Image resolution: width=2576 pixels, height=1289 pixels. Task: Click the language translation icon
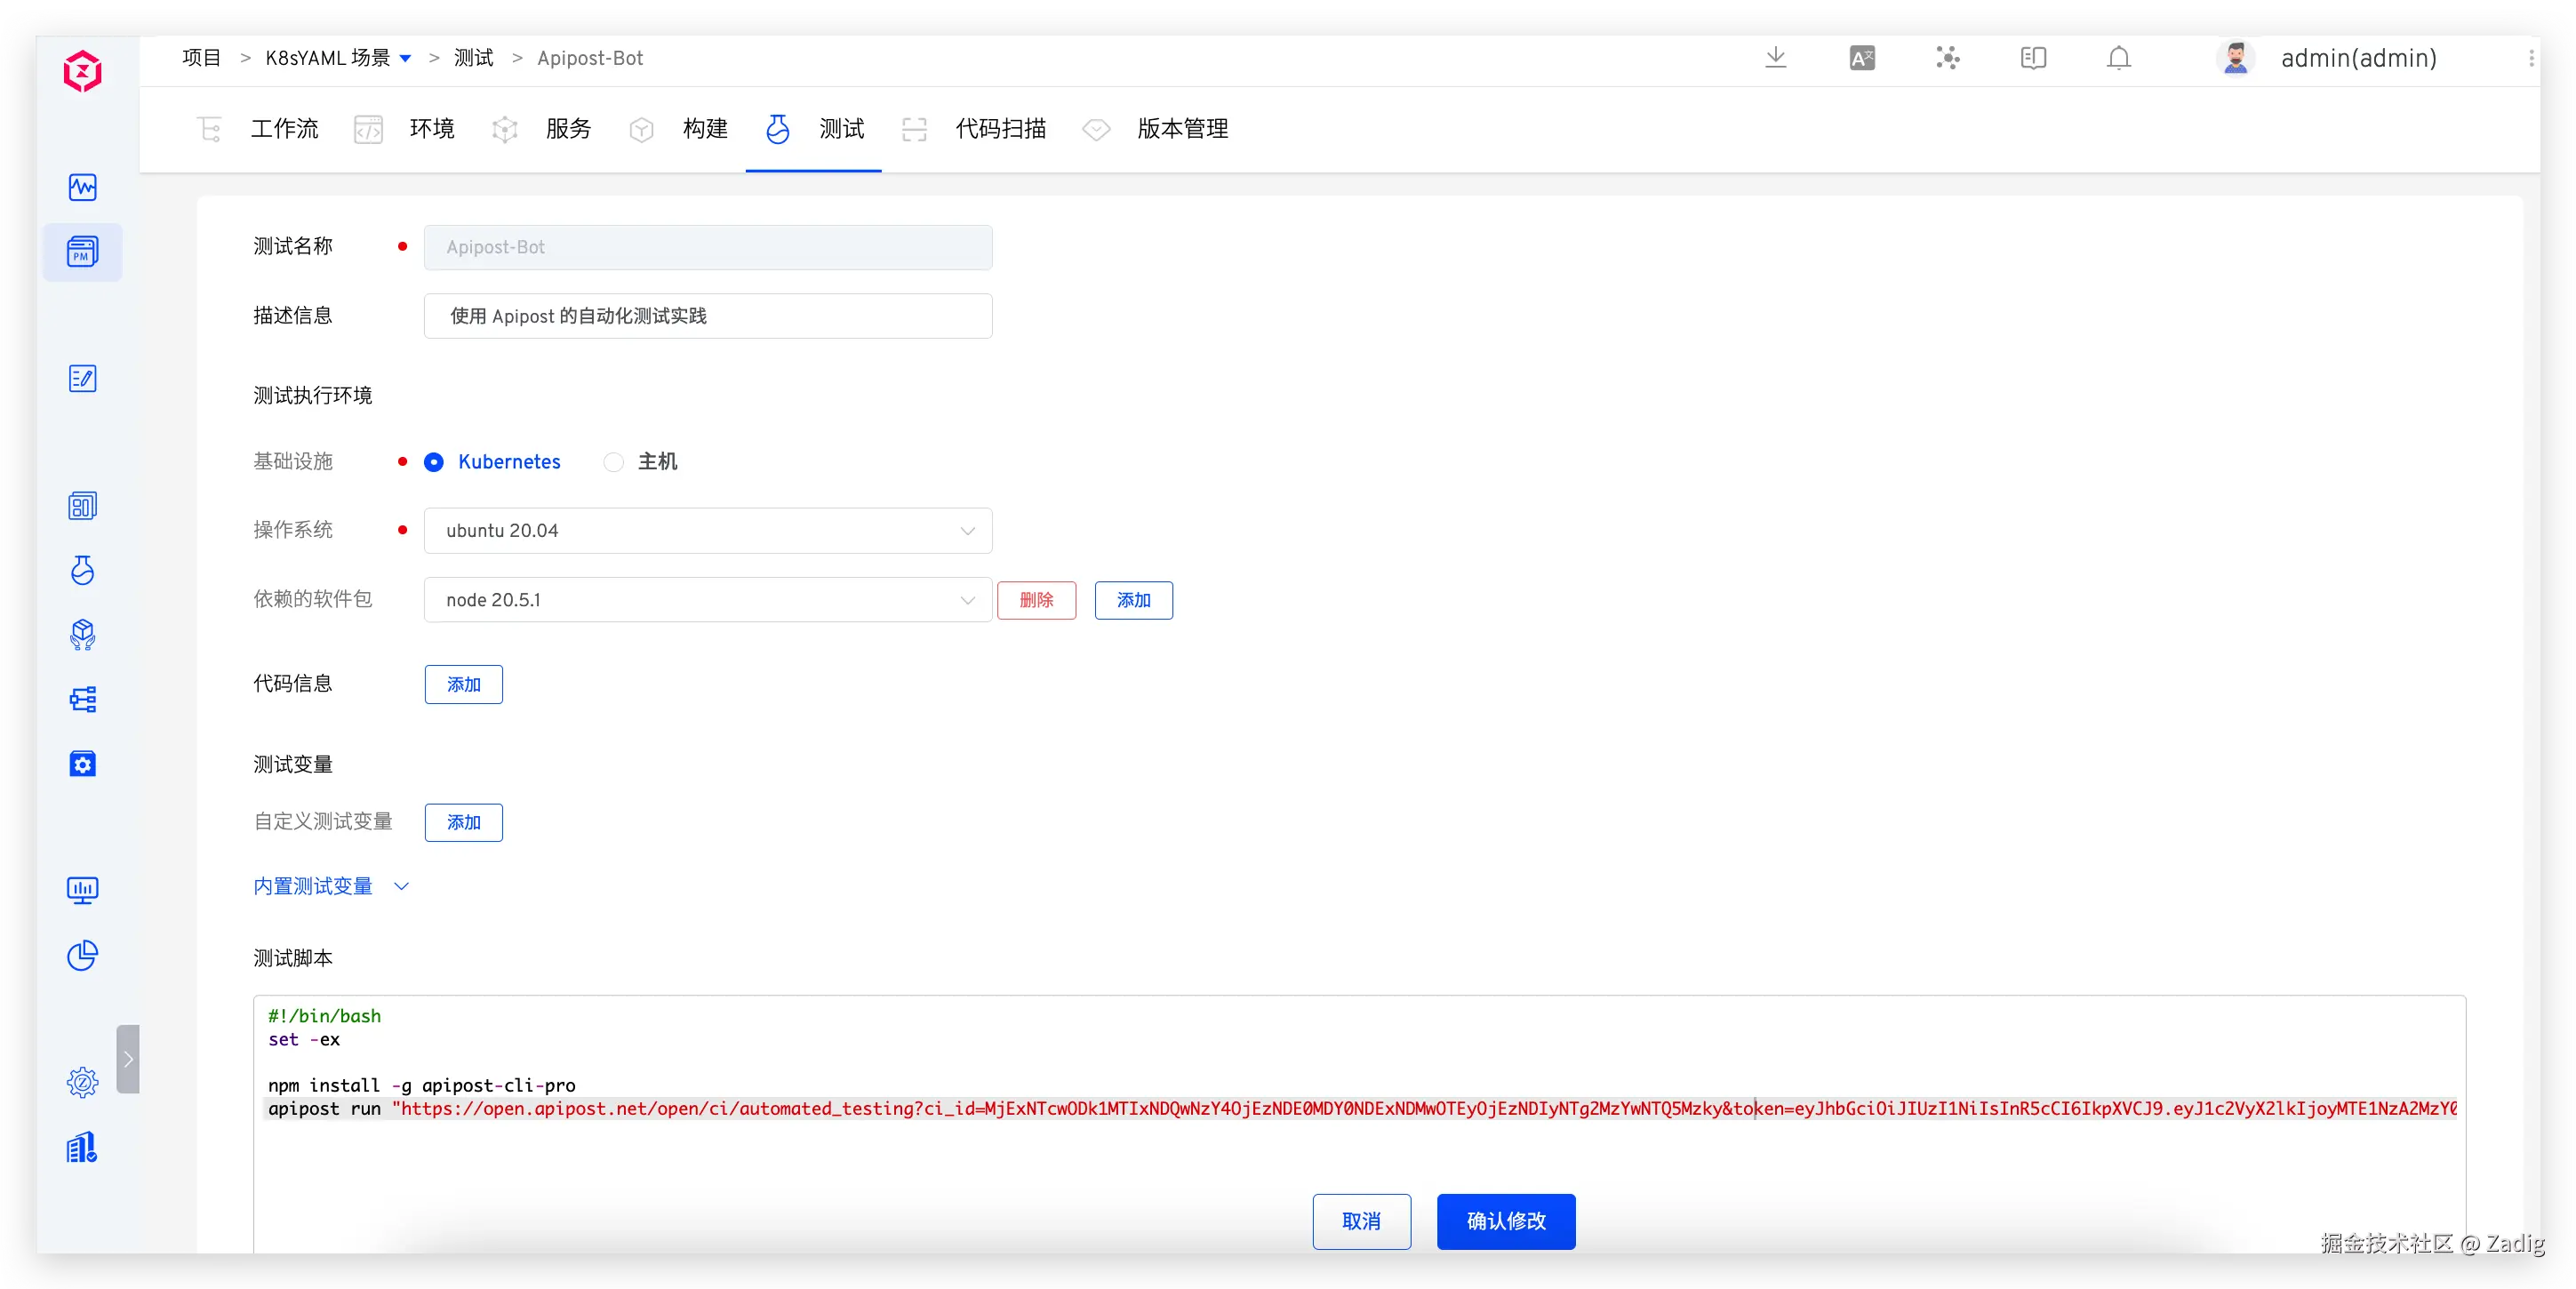click(x=1861, y=58)
